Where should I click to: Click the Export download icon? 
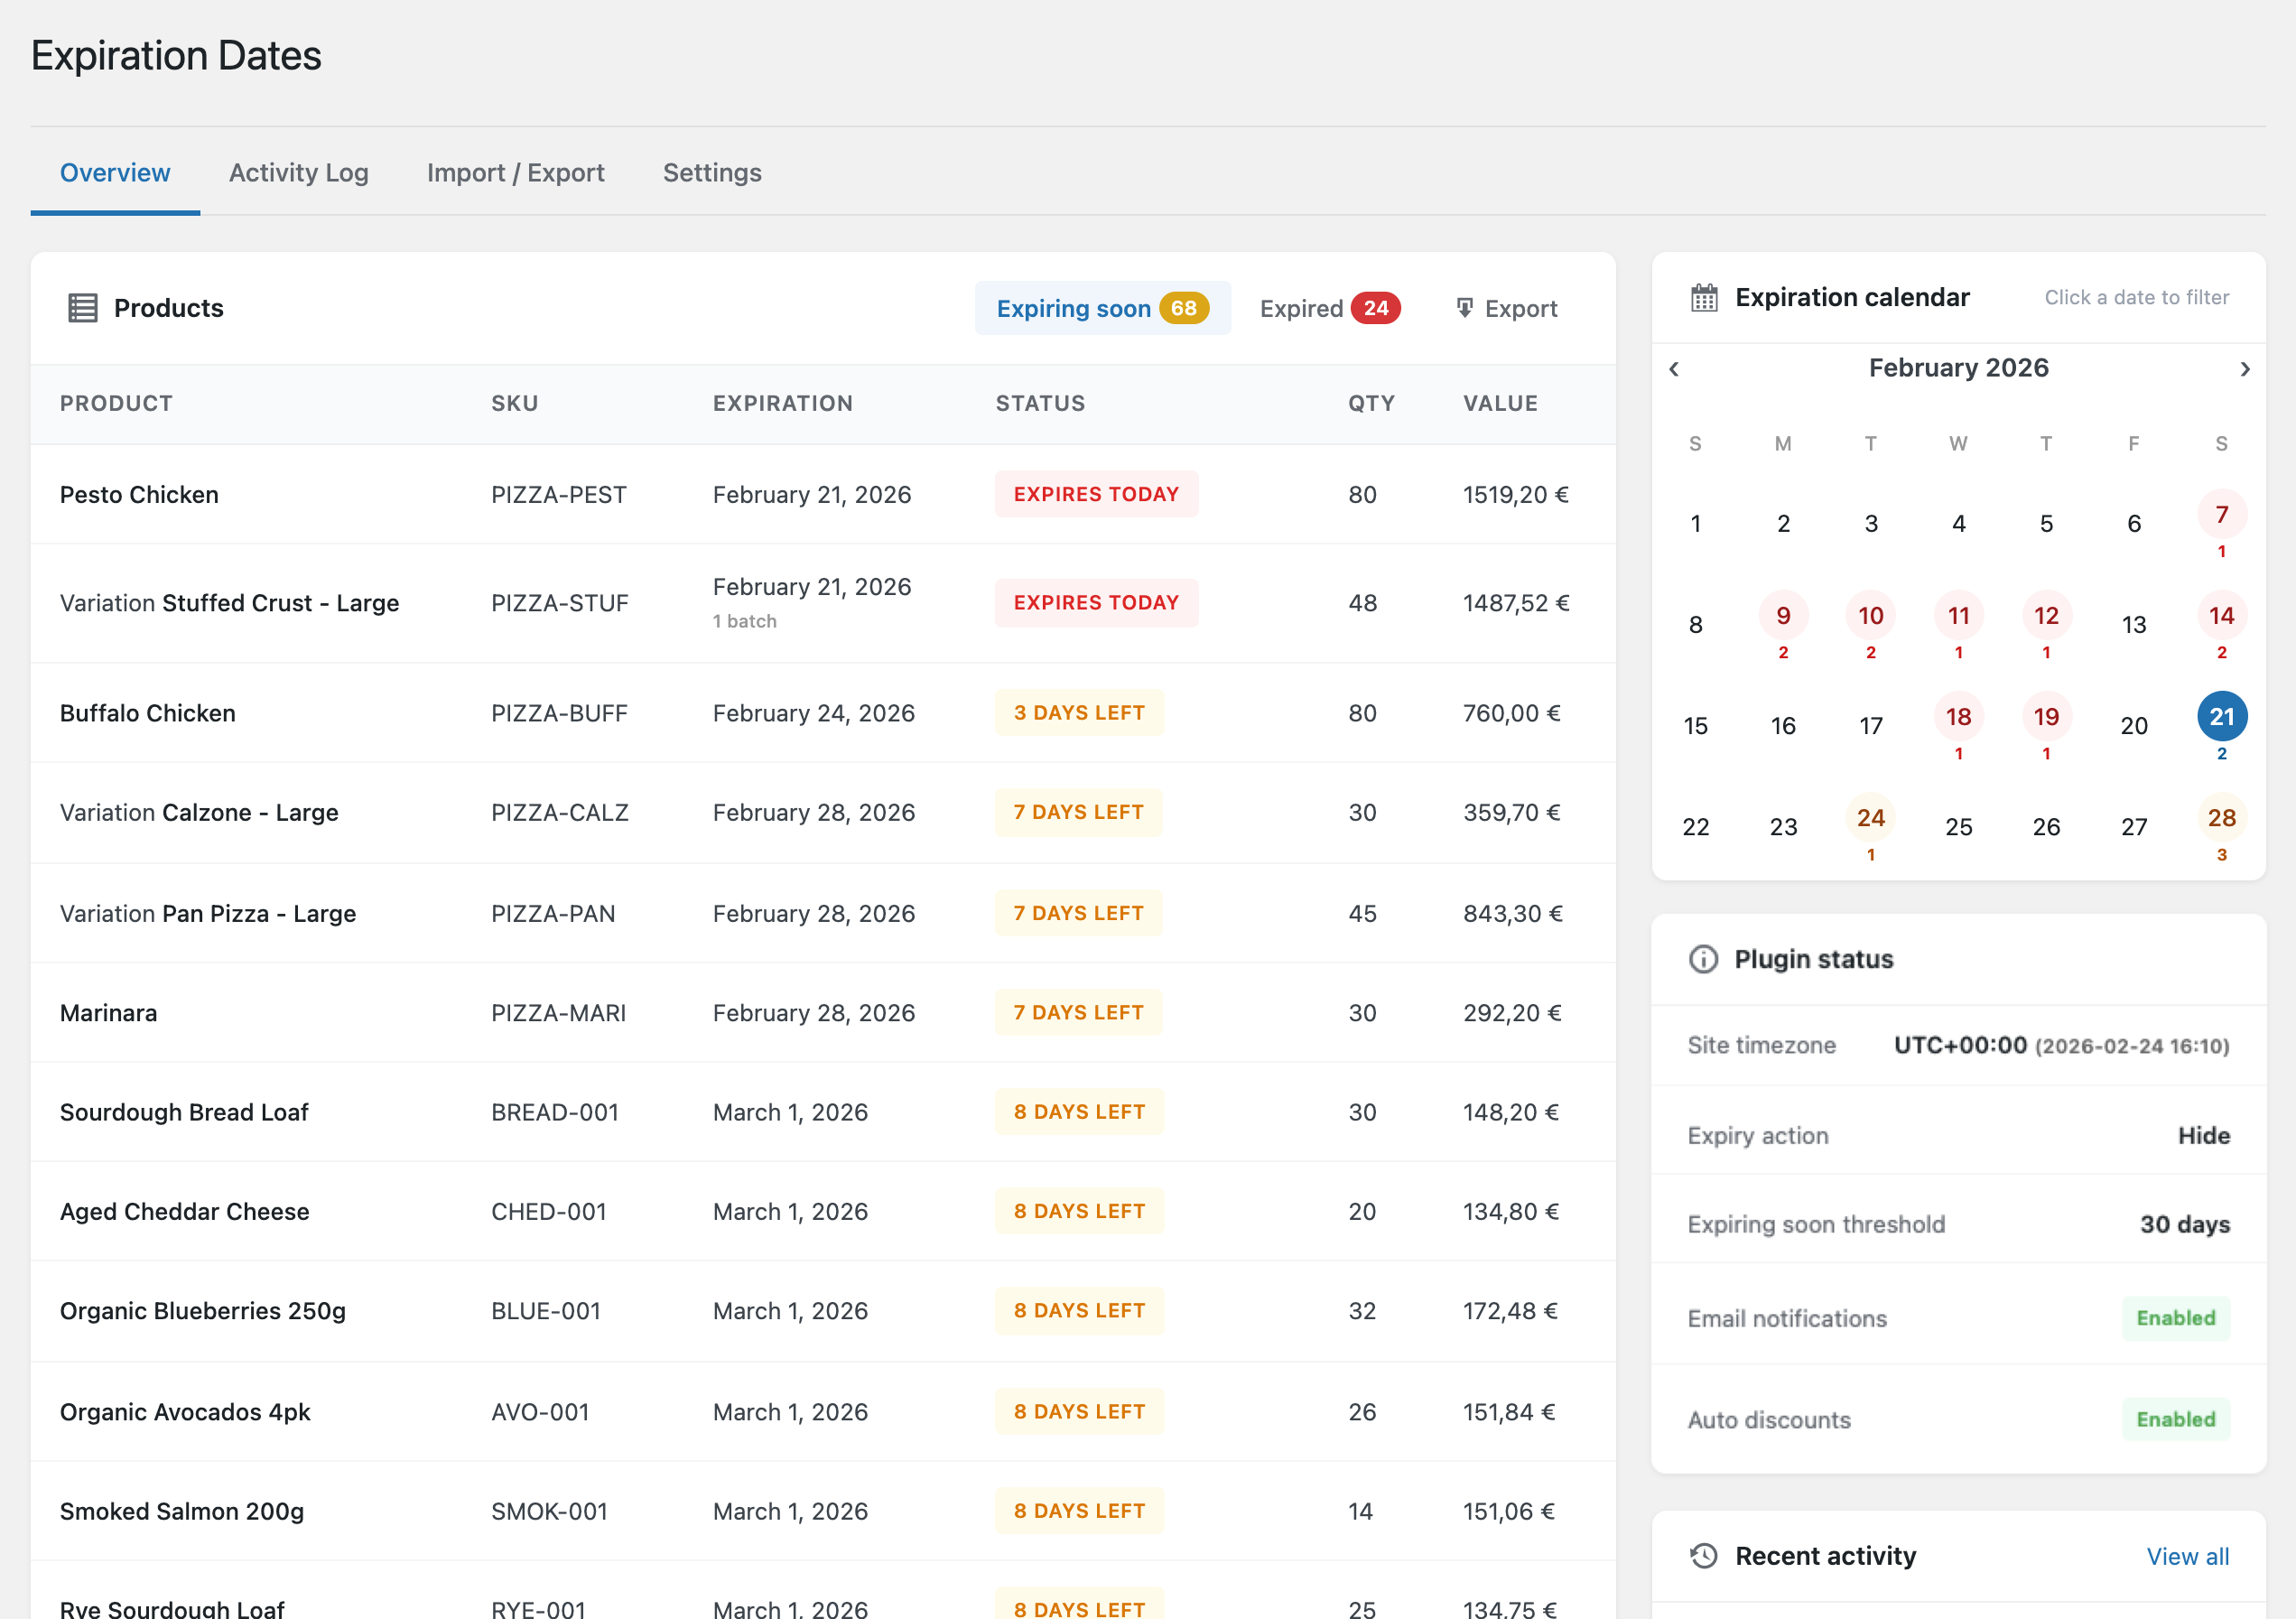coord(1464,307)
